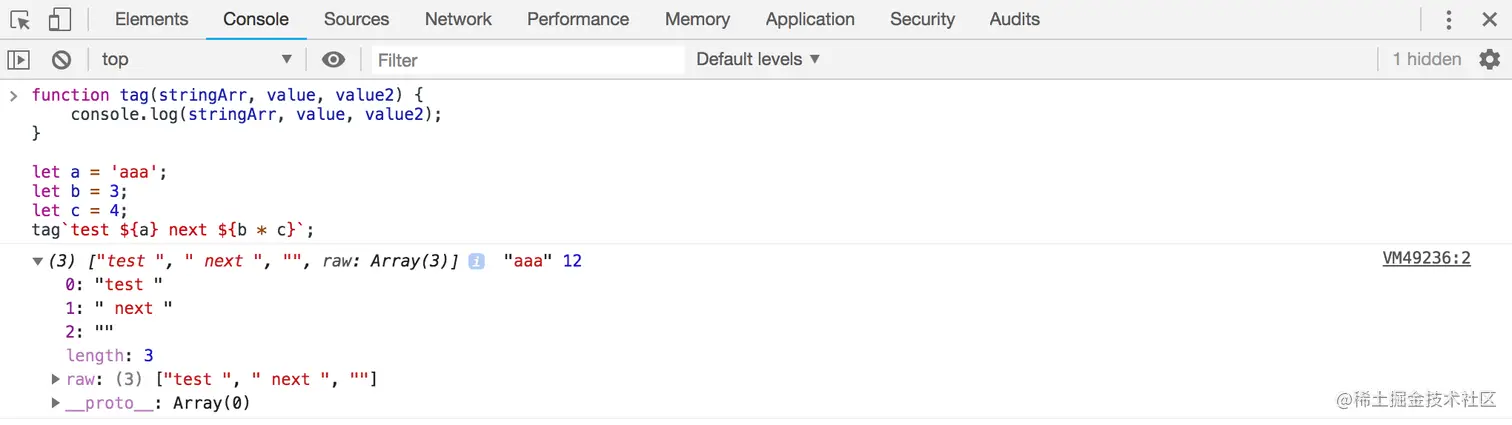Toggle the live expression eye icon
Image resolution: width=1512 pixels, height=425 pixels.
[333, 60]
